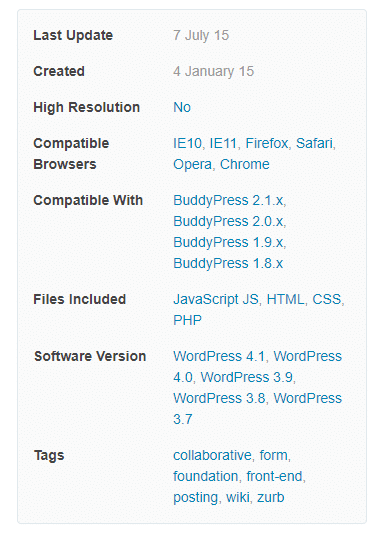Choose the Opera browser link
391x535 pixels.
pyautogui.click(x=192, y=164)
